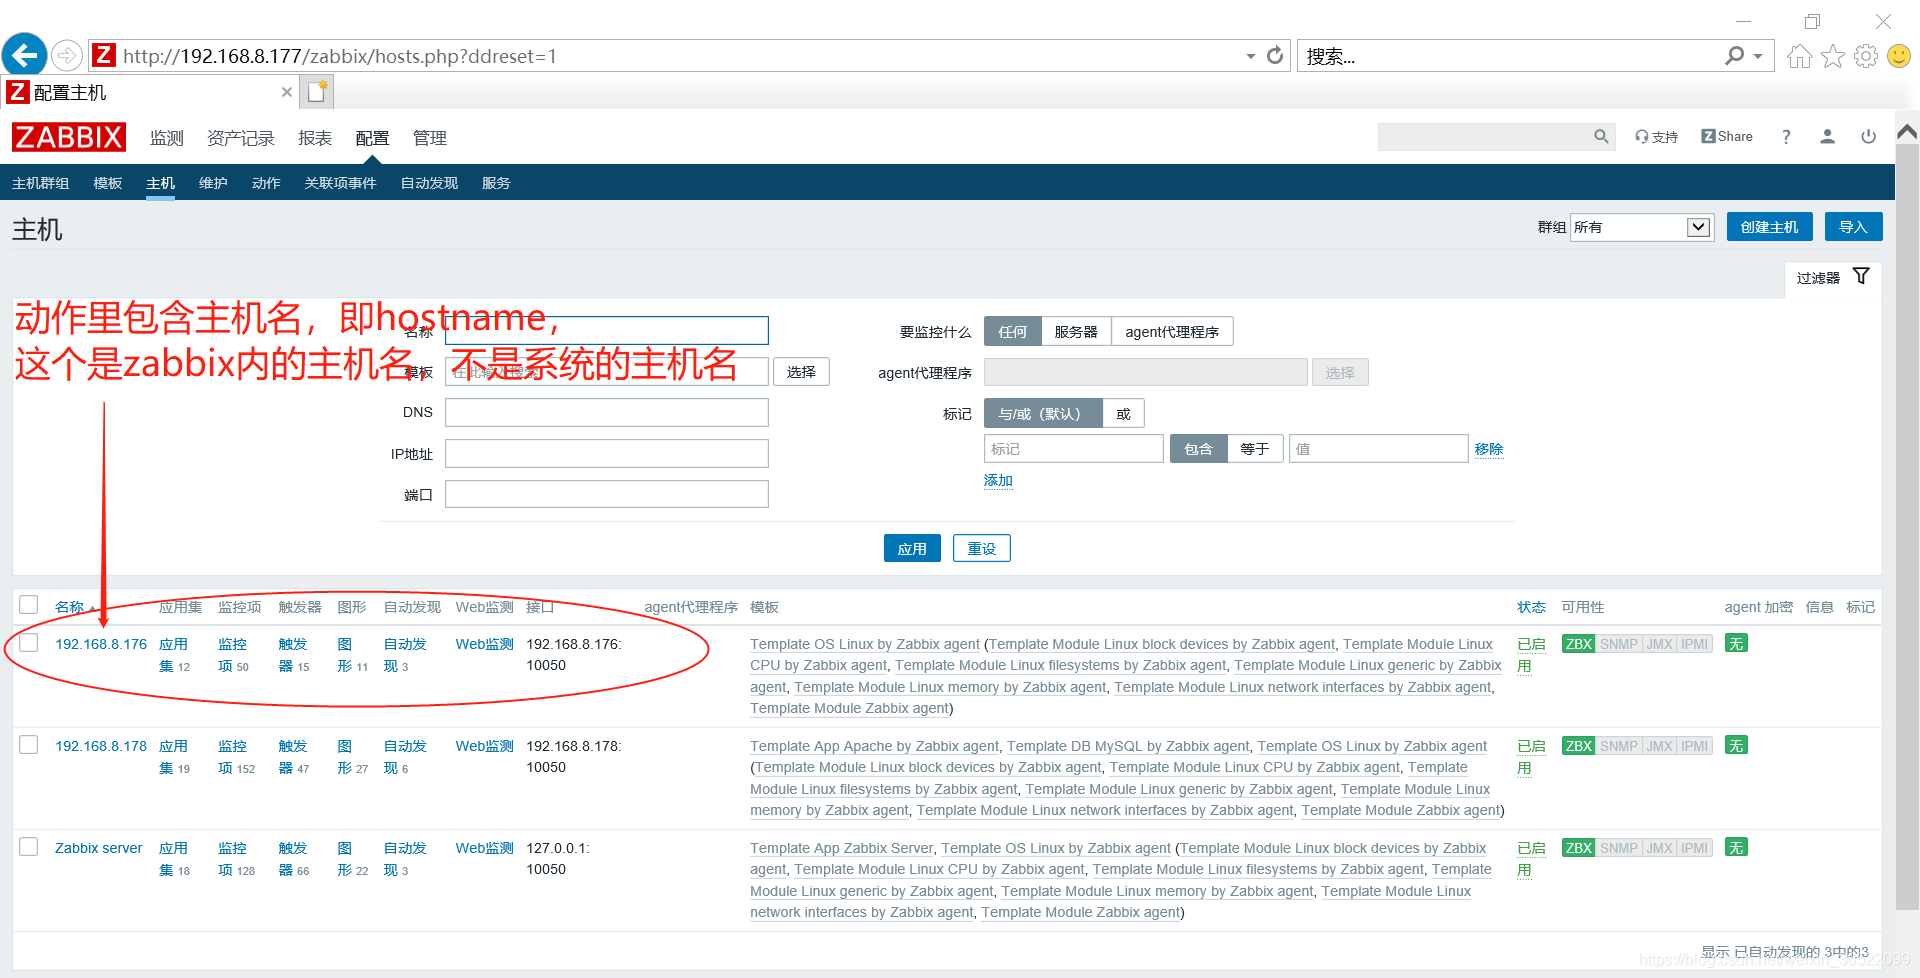Click the 重设 filter button
The width and height of the screenshot is (1920, 978).
(x=982, y=548)
